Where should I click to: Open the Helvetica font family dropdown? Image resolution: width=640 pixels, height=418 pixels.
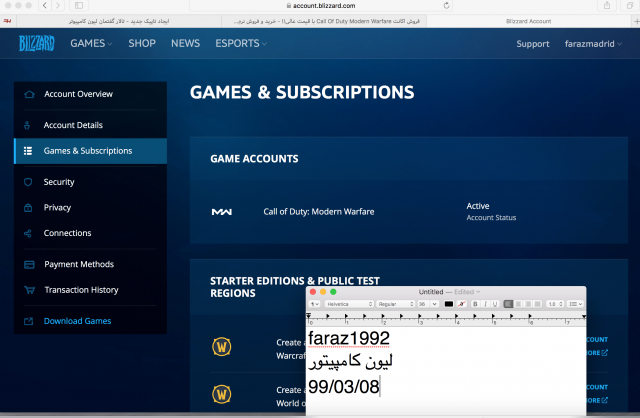349,304
